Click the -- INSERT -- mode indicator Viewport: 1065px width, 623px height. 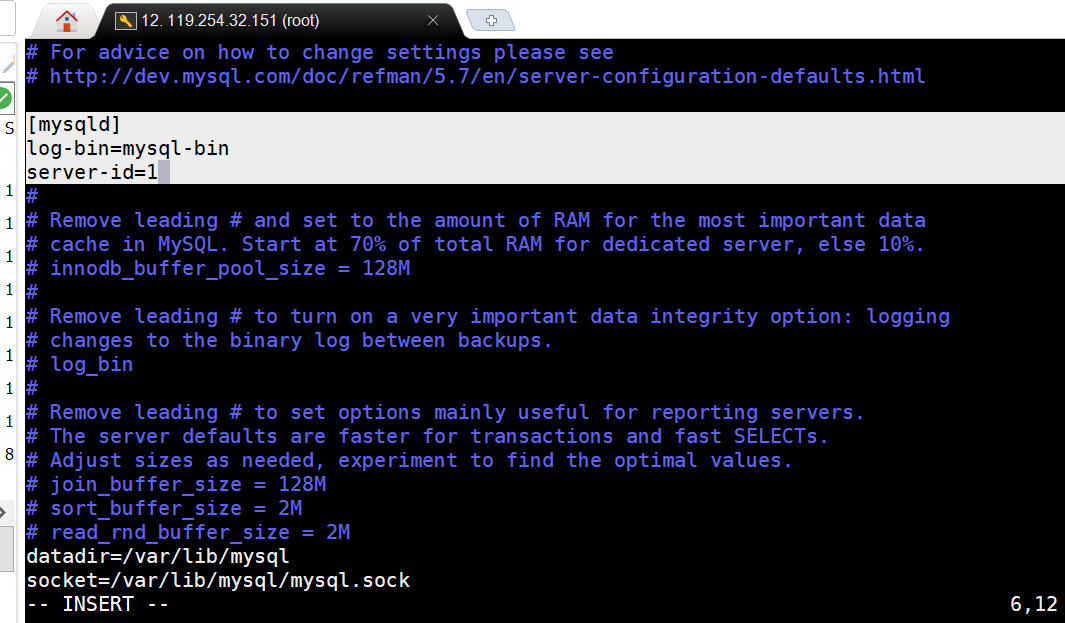pos(98,604)
